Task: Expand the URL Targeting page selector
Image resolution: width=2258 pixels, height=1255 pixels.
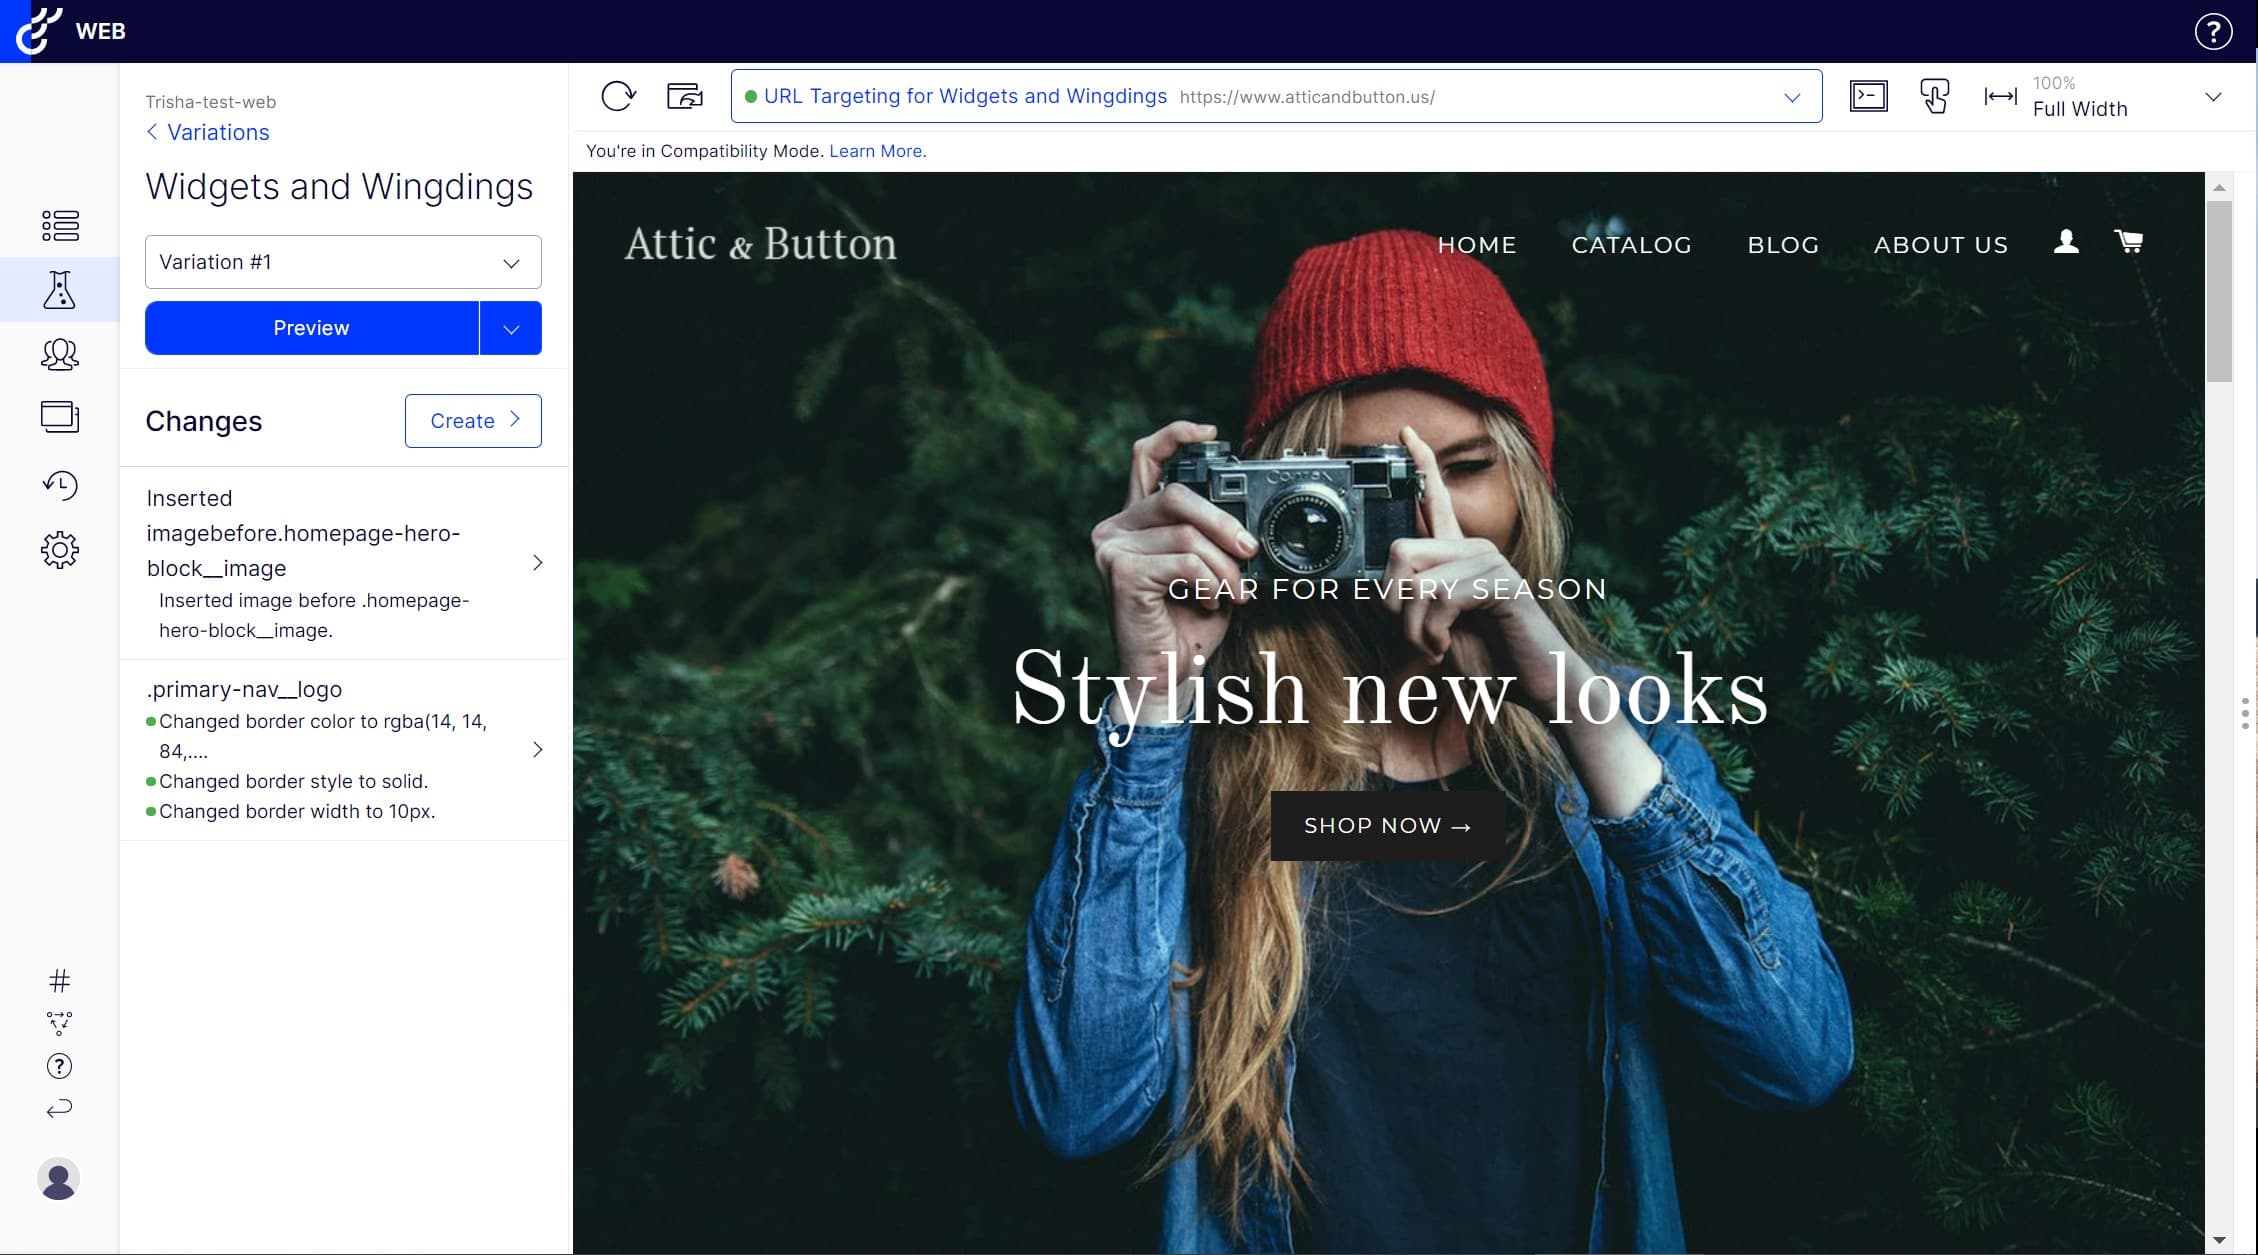Action: (1791, 97)
